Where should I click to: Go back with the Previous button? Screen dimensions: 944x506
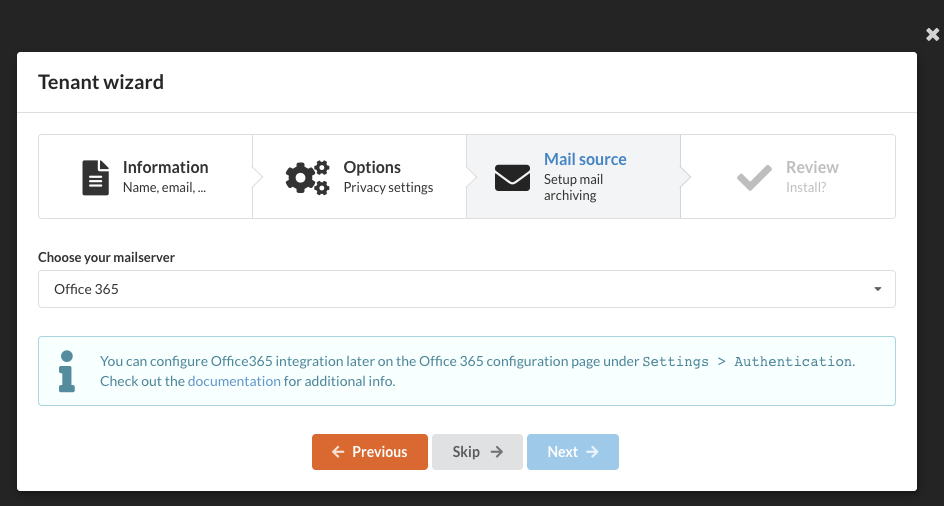[x=370, y=452]
